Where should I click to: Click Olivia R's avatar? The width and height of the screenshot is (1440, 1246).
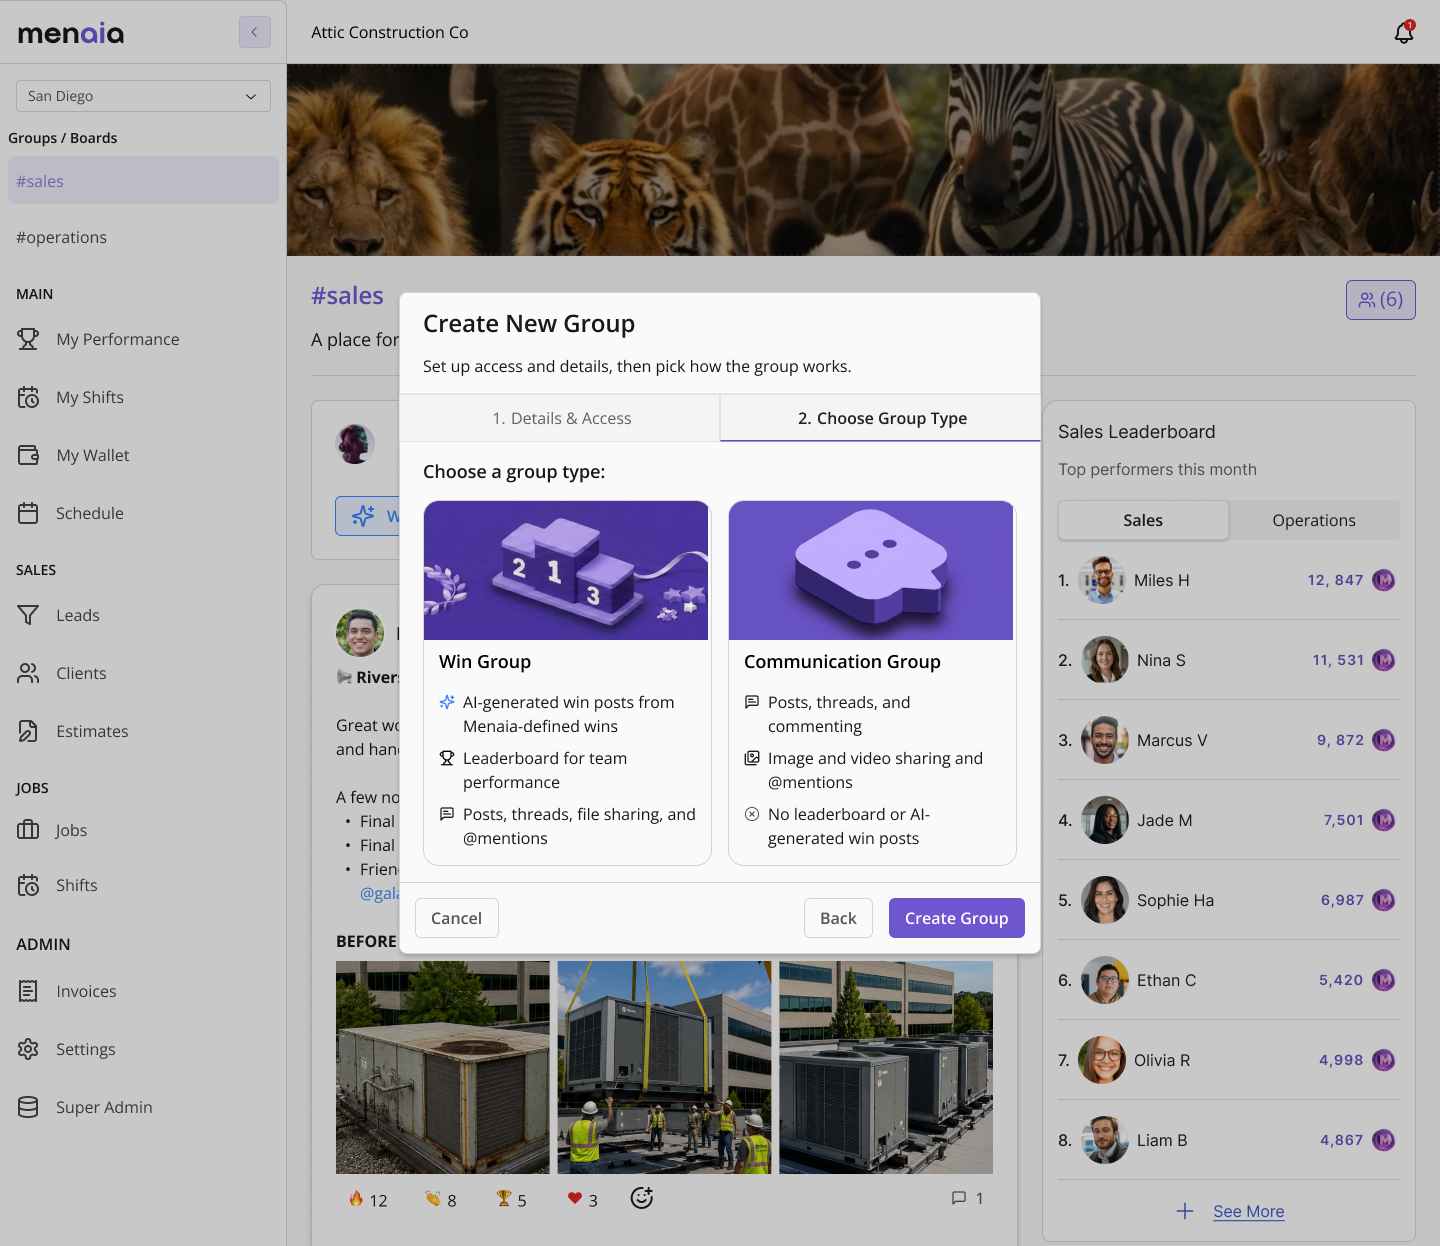click(1102, 1060)
